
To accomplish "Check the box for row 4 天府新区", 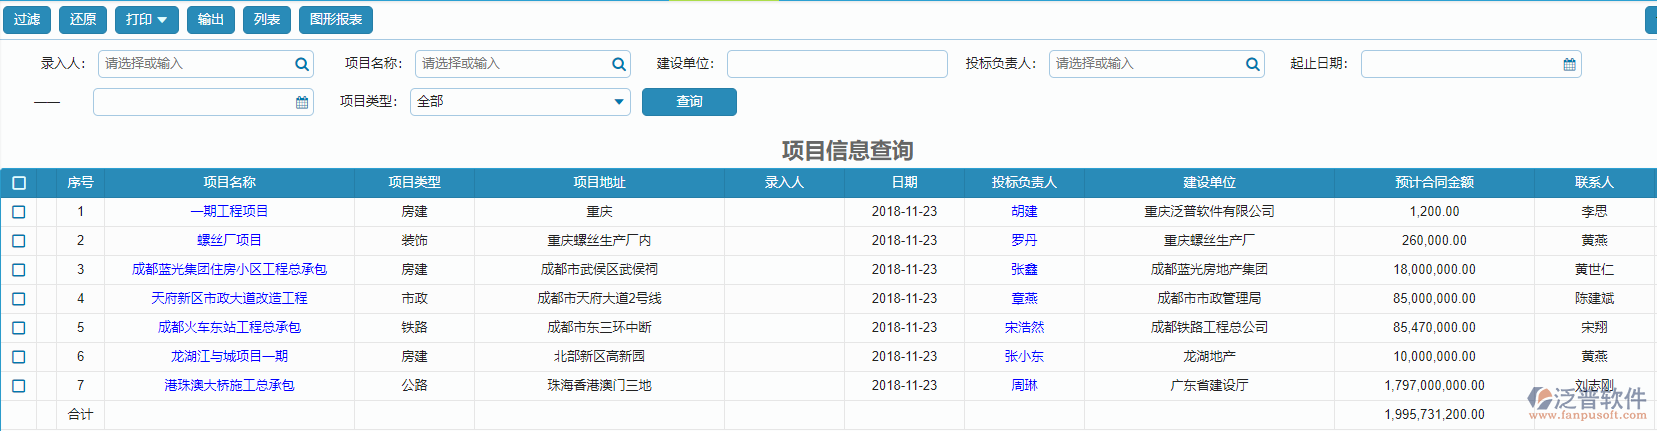I will [x=19, y=299].
